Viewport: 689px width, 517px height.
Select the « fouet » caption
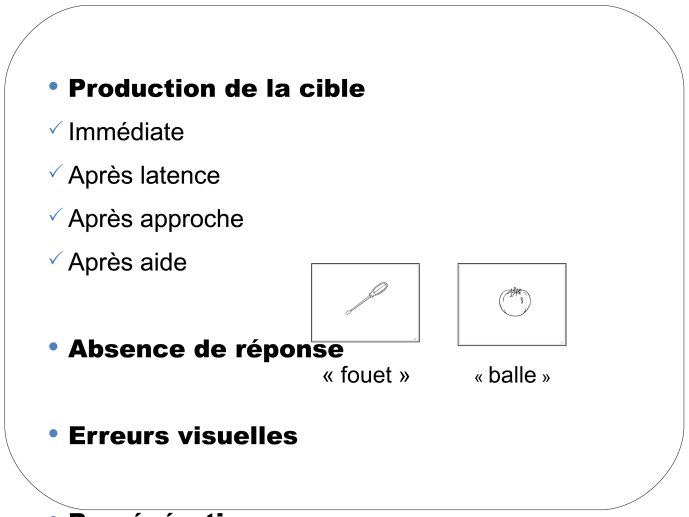(x=366, y=375)
